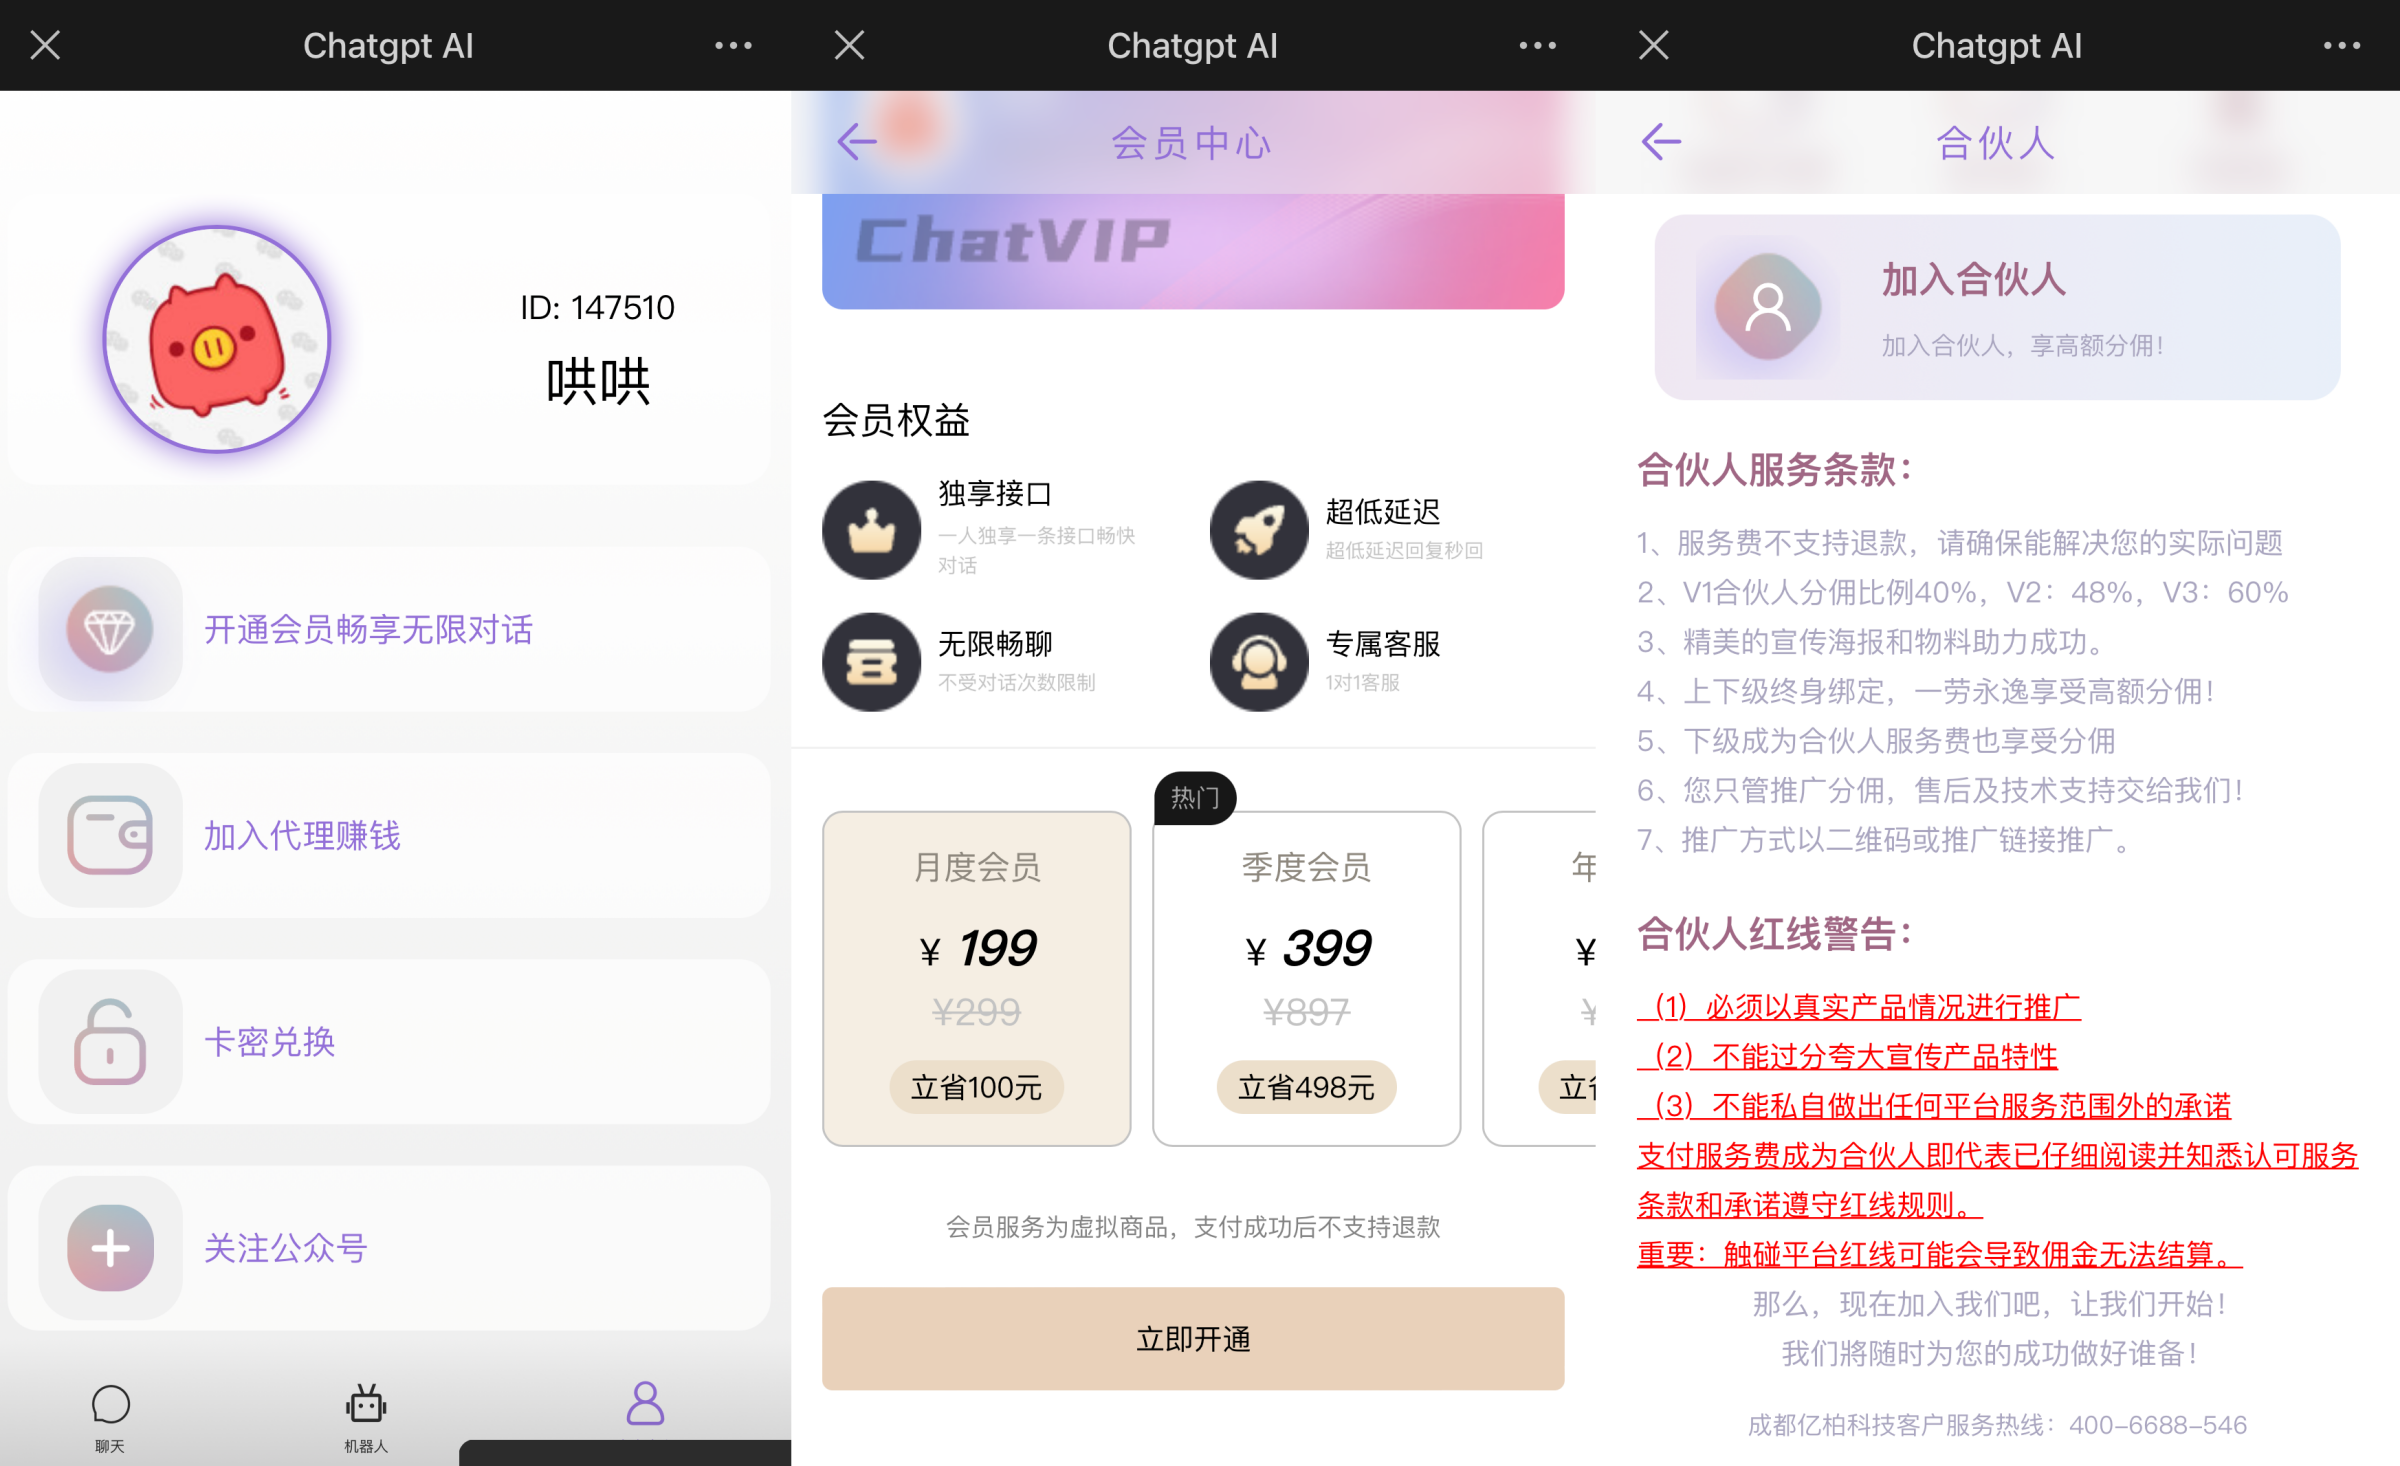Image resolution: width=2400 pixels, height=1466 pixels.
Task: Open 开通会员畅享无限对话 entry
Action: [x=389, y=629]
